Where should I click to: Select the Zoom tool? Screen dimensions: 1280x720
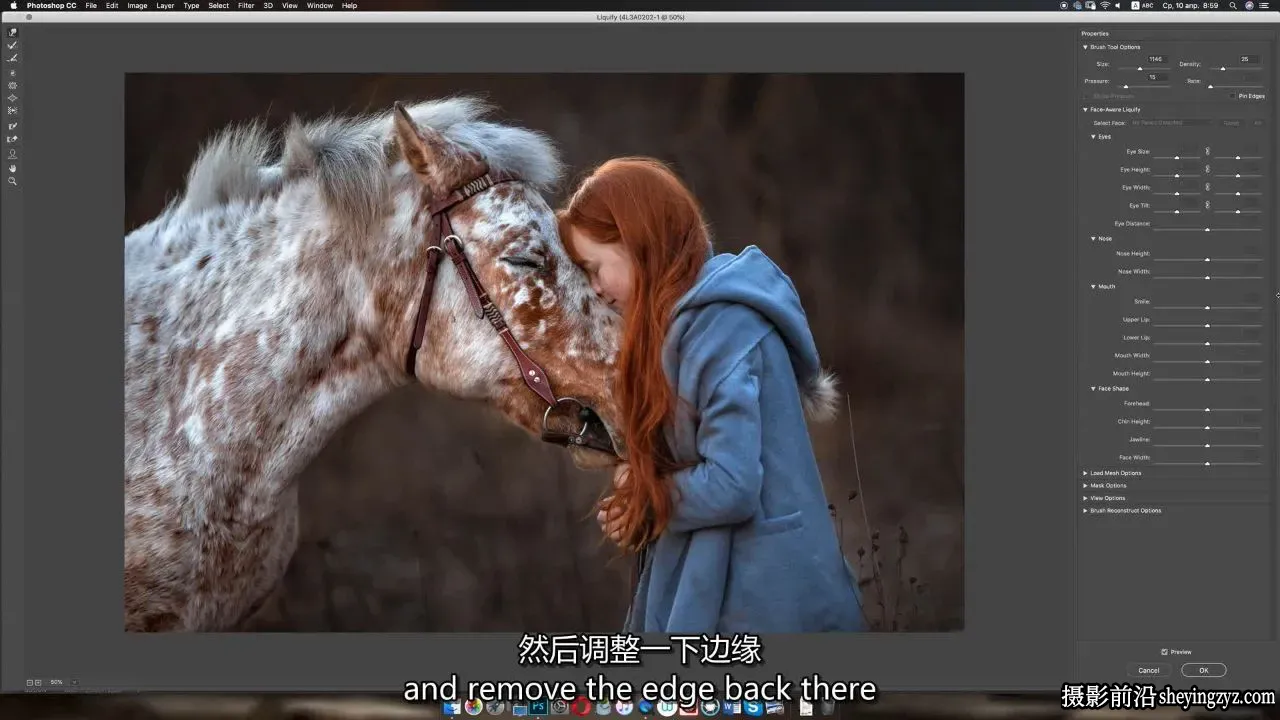(12, 181)
